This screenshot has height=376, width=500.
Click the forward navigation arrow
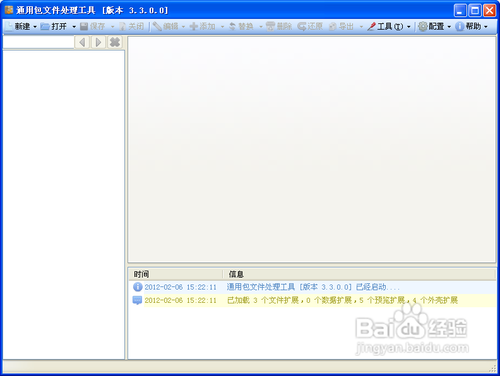click(x=98, y=42)
